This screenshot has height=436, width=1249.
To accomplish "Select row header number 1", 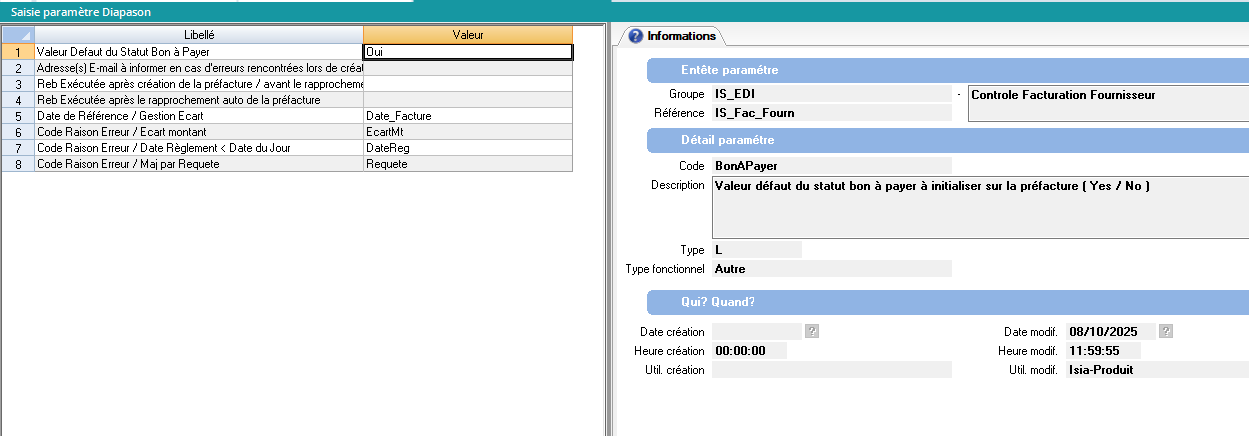I will (18, 51).
